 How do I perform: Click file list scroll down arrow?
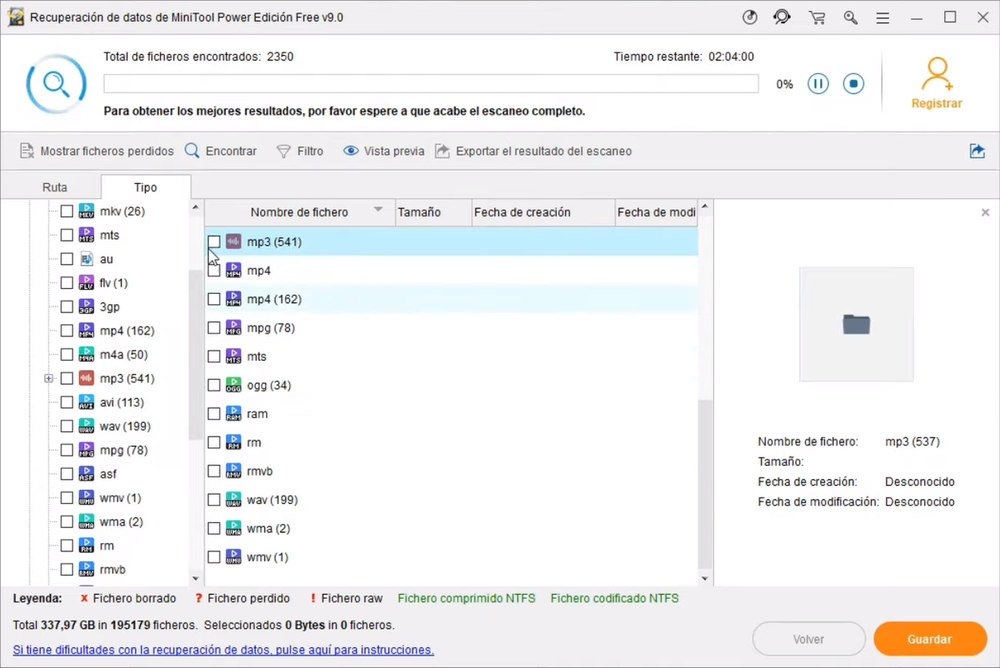704,579
